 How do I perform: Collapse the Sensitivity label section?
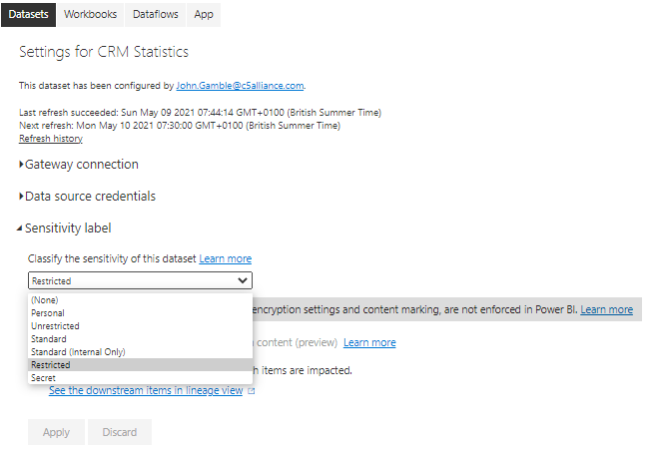[64, 228]
